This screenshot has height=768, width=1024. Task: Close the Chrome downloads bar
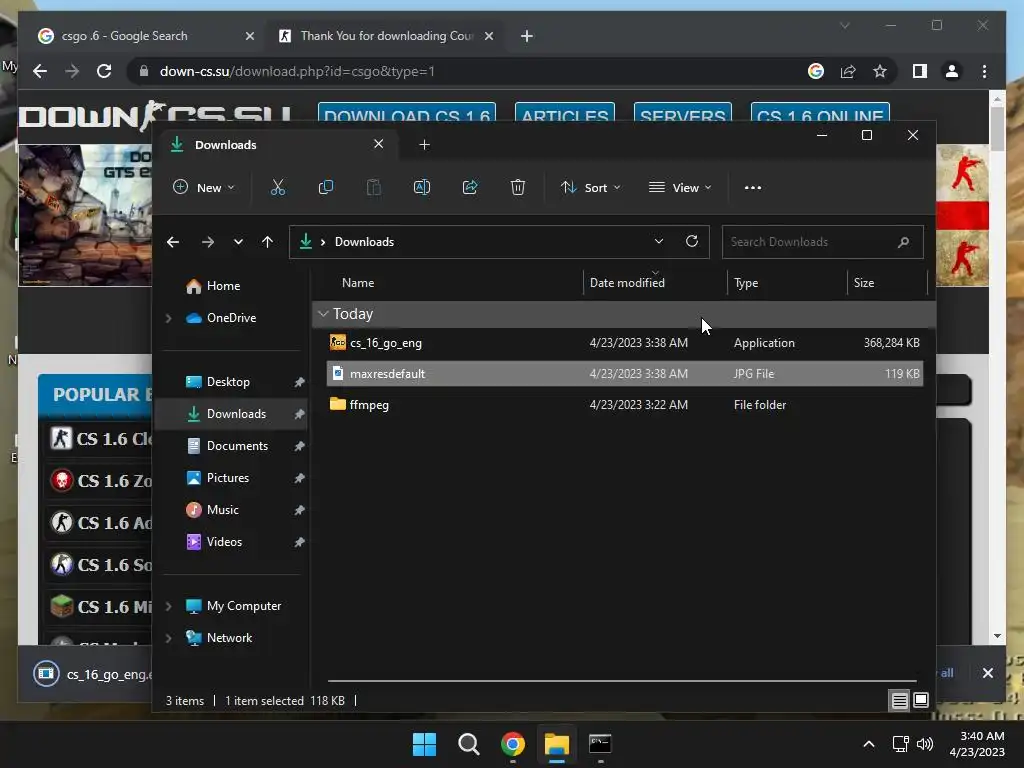pyautogui.click(x=987, y=673)
